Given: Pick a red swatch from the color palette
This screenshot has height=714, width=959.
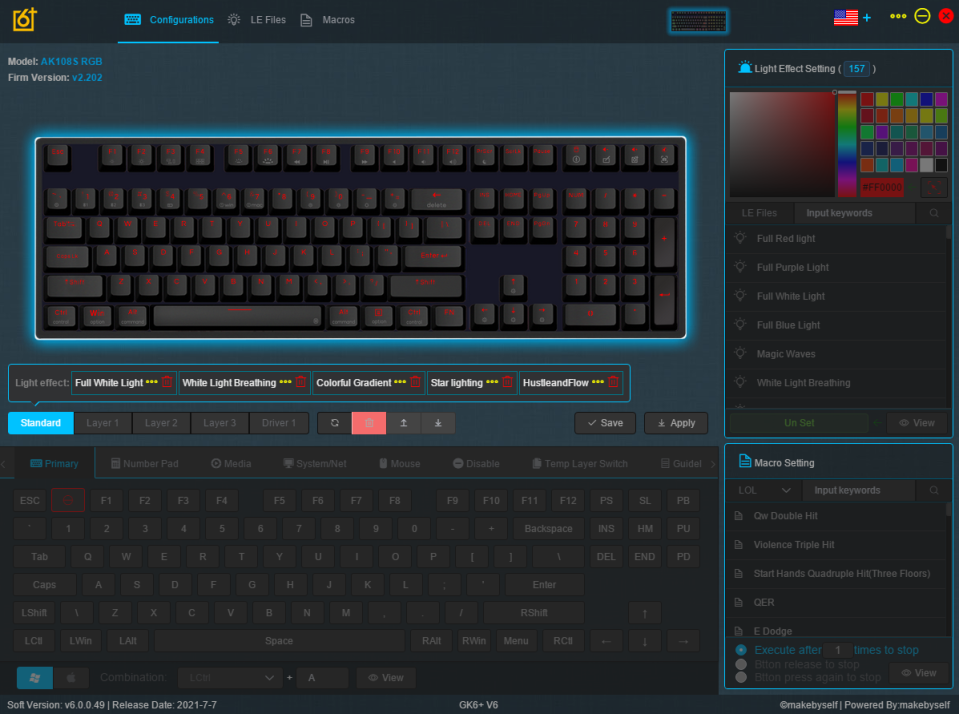Looking at the screenshot, I should 868,97.
